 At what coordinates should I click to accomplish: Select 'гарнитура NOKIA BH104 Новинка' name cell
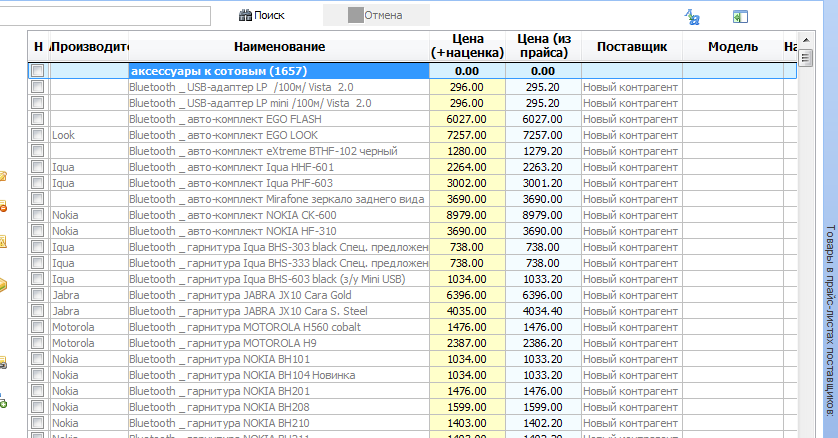pos(279,376)
